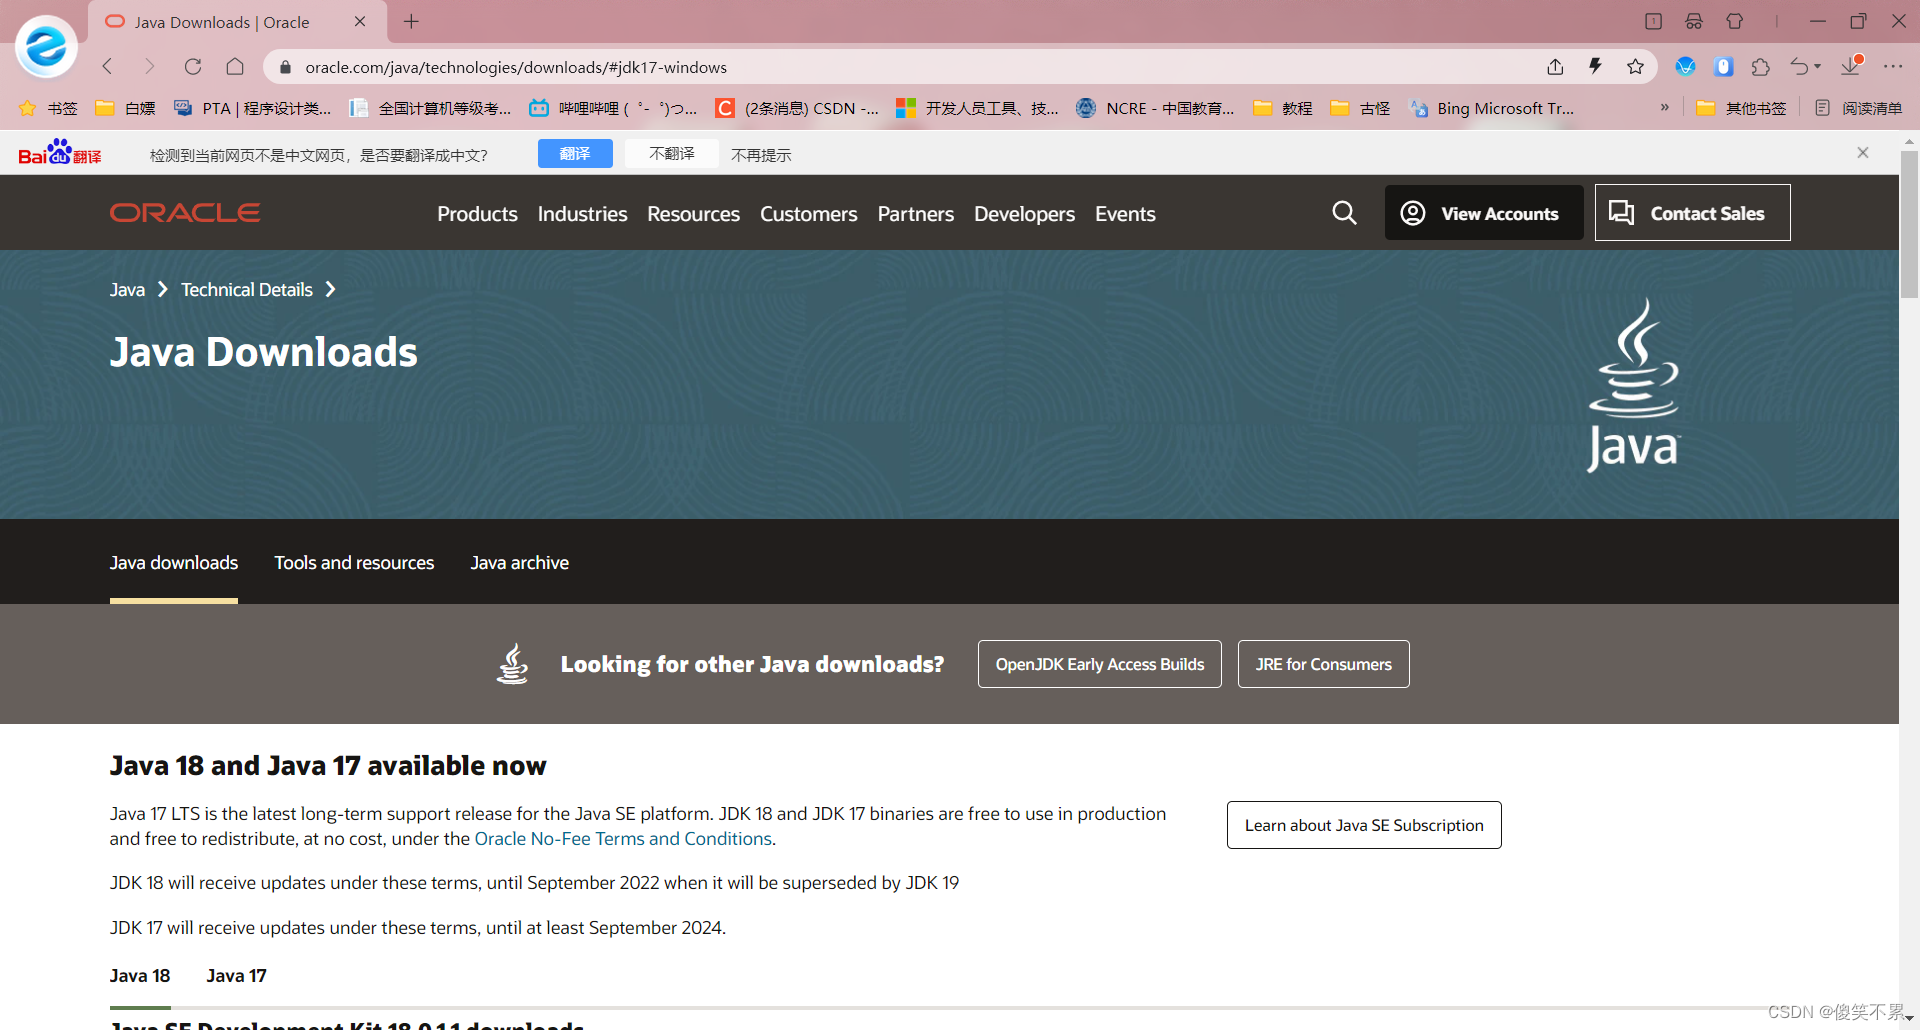
Task: Click JRE for Consumers button
Action: [x=1323, y=664]
